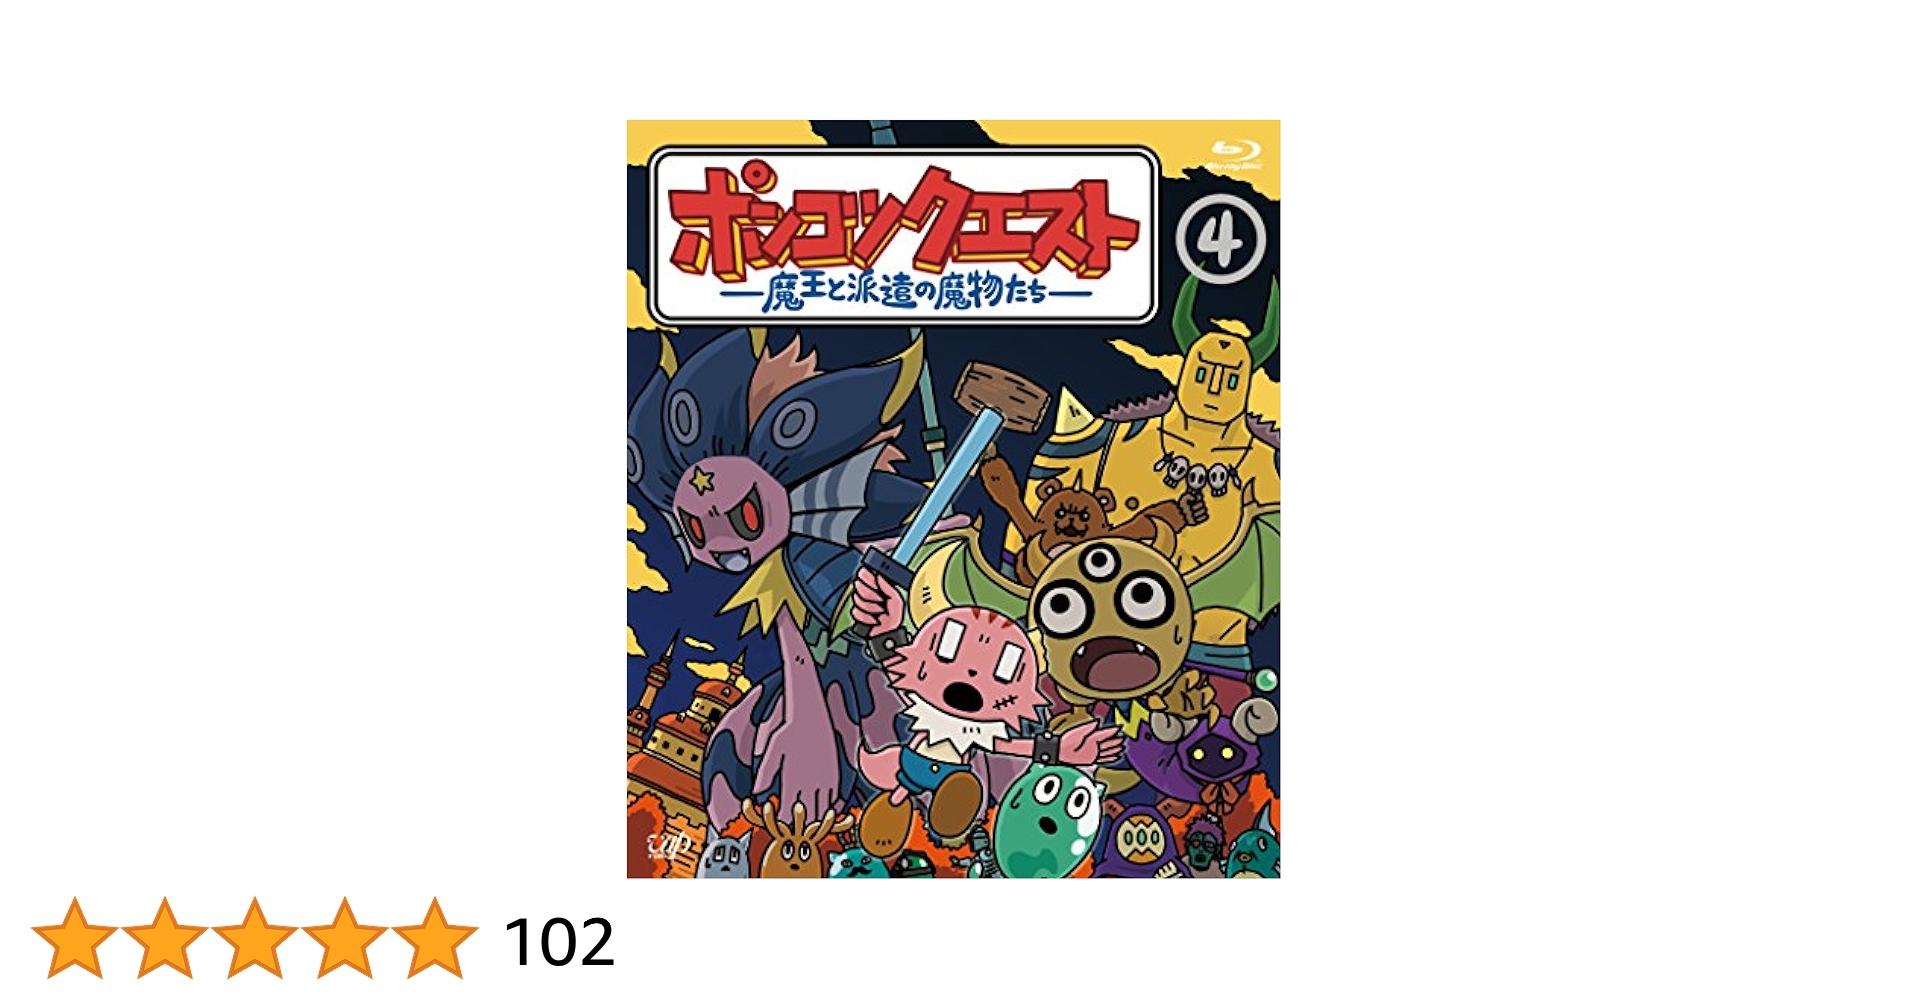Click the red ポンコツクエスト title logo
1910x1000 pixels.
(x=903, y=221)
